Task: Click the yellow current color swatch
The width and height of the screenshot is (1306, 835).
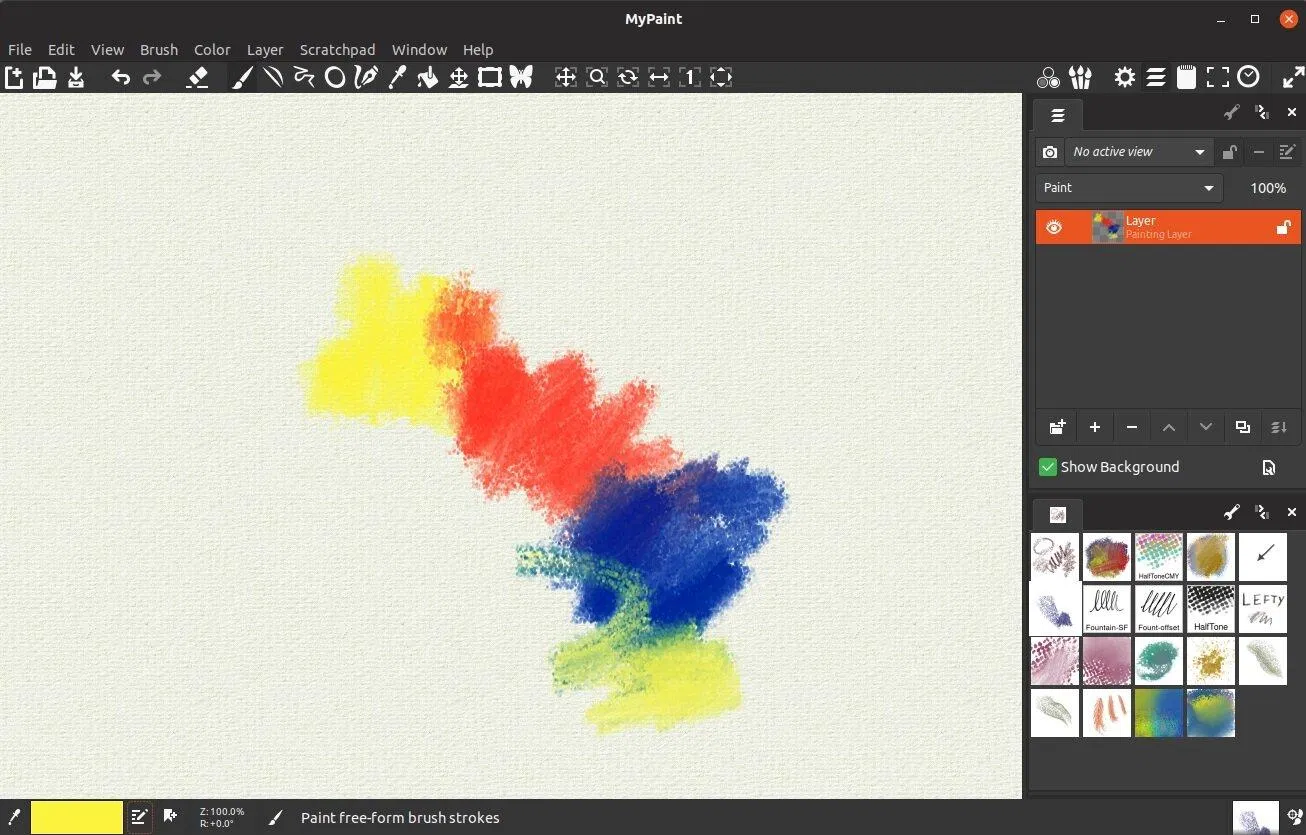Action: pos(77,817)
